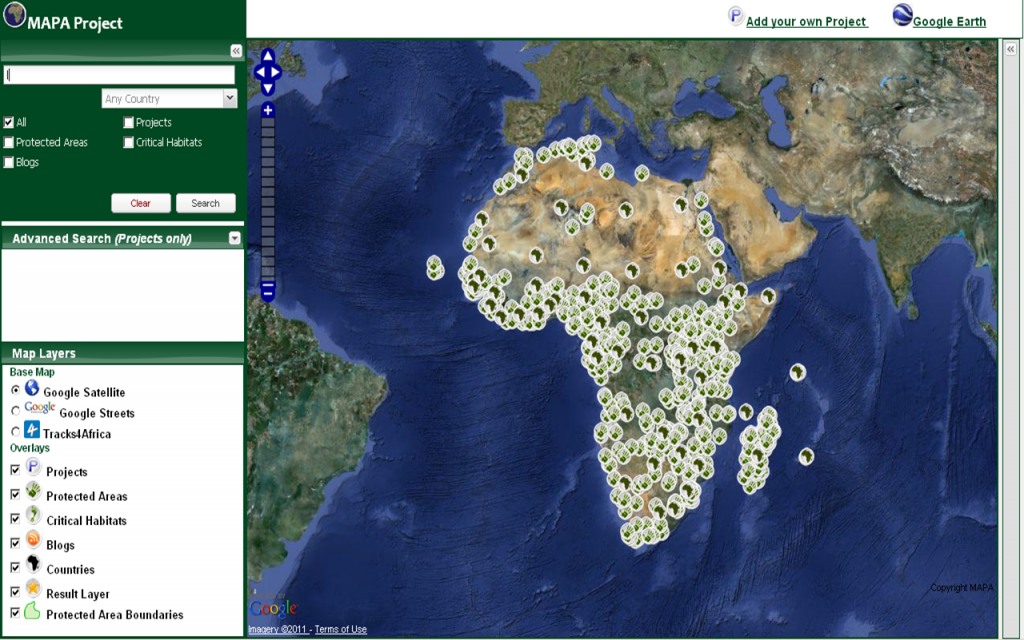The width and height of the screenshot is (1024, 640).
Task: Pan the map left with the arrow
Action: tap(259, 72)
